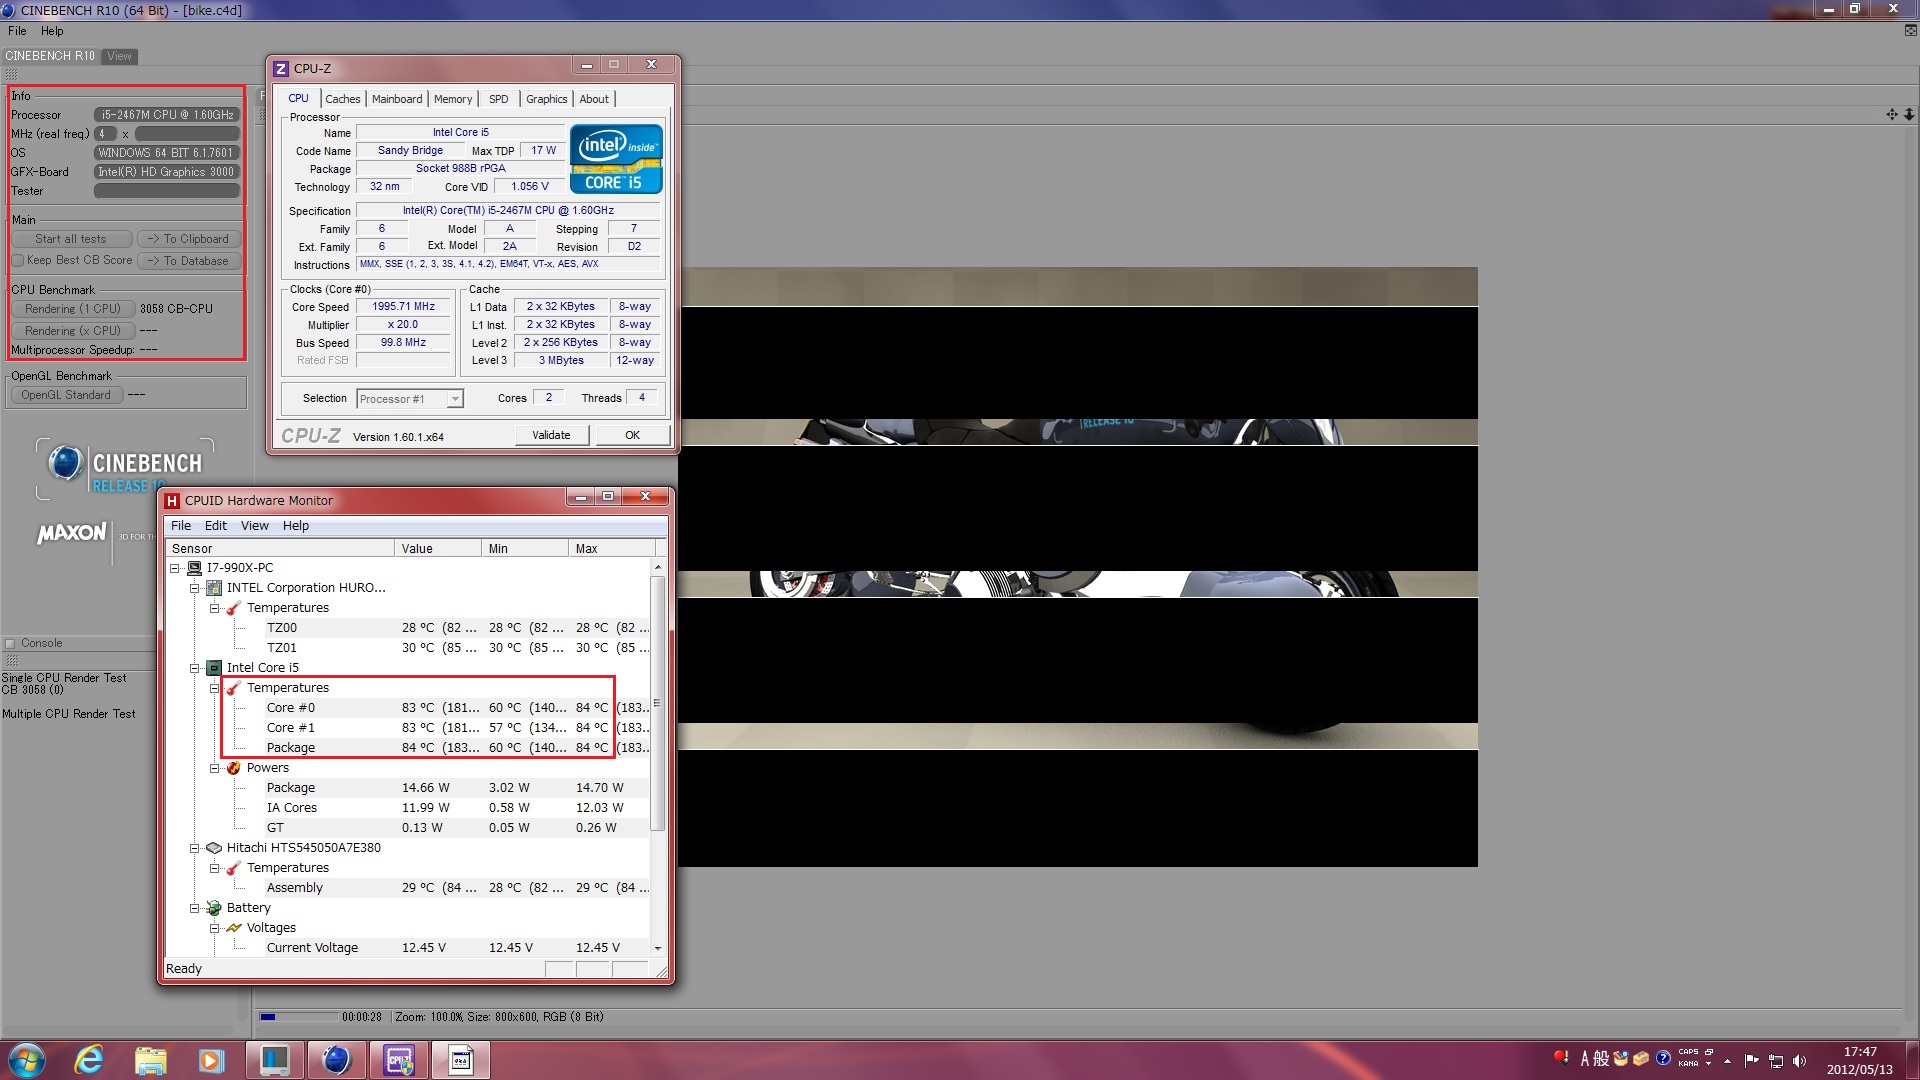1920x1080 pixels.
Task: Switch to HWMonitor taskbar button
Action: (460, 1060)
